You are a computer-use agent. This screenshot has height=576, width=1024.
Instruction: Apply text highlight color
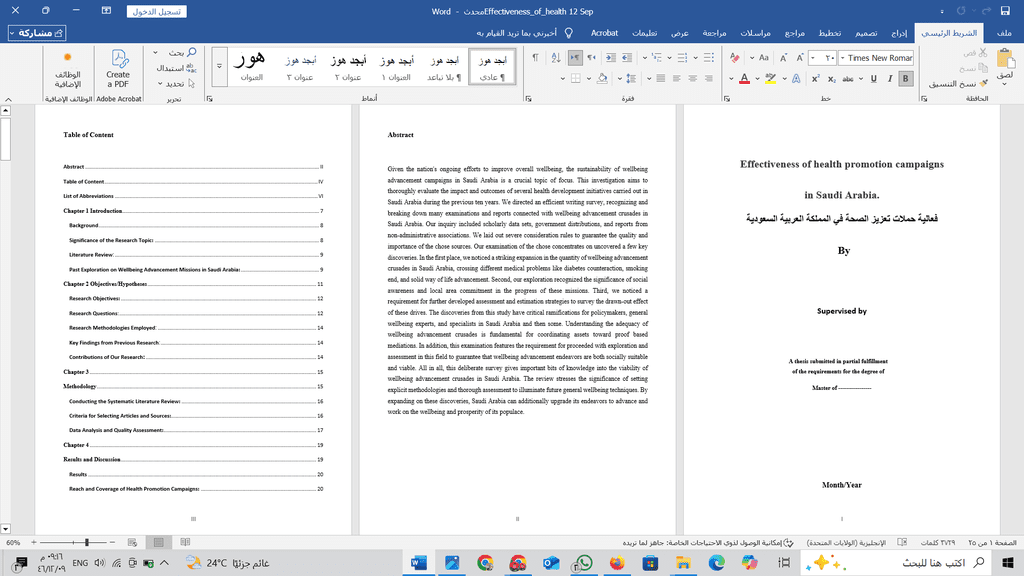pos(770,78)
